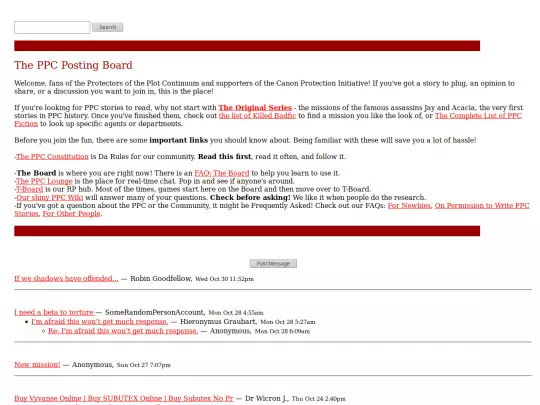Open The PPC Constitution link
The width and height of the screenshot is (540, 405).
[x=52, y=157]
